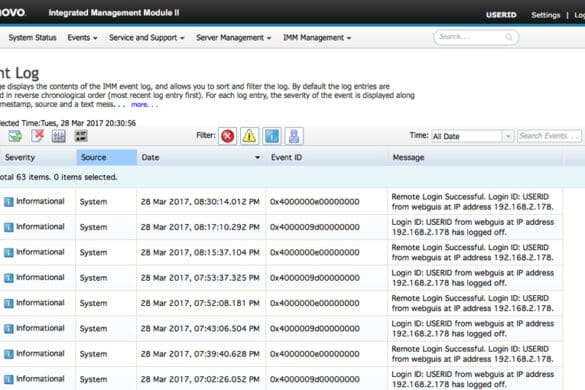The width and height of the screenshot is (585, 390).
Task: Click the Integrated Management Module II title
Action: tap(114, 13)
